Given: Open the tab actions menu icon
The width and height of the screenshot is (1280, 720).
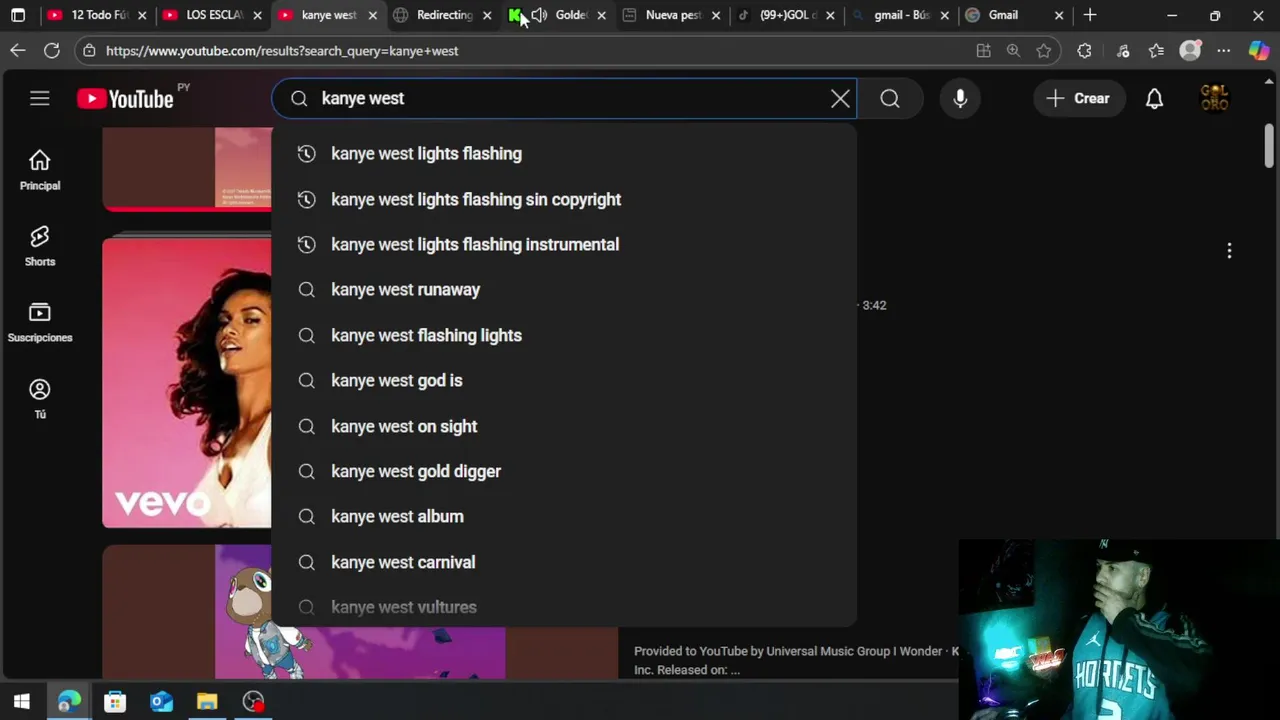Looking at the screenshot, I should click(17, 15).
